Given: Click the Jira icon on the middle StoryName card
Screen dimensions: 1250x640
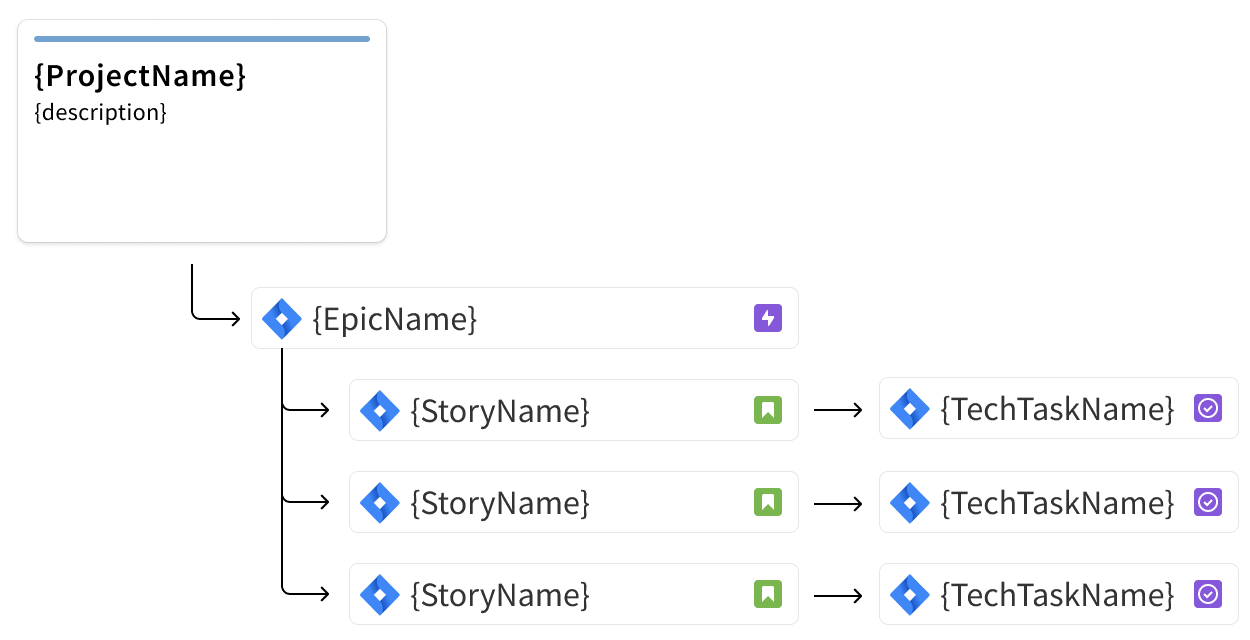Looking at the screenshot, I should pyautogui.click(x=379, y=503).
